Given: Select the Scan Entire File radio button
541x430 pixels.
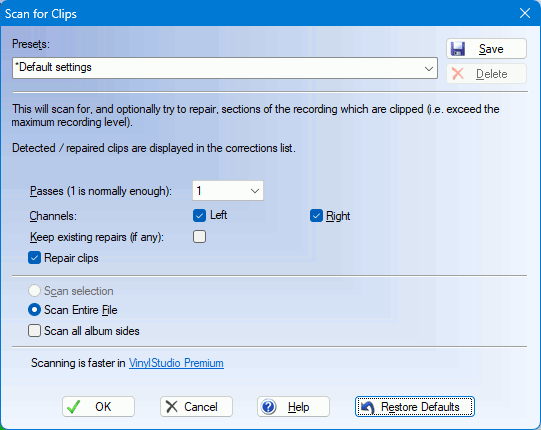Looking at the screenshot, I should (35, 310).
